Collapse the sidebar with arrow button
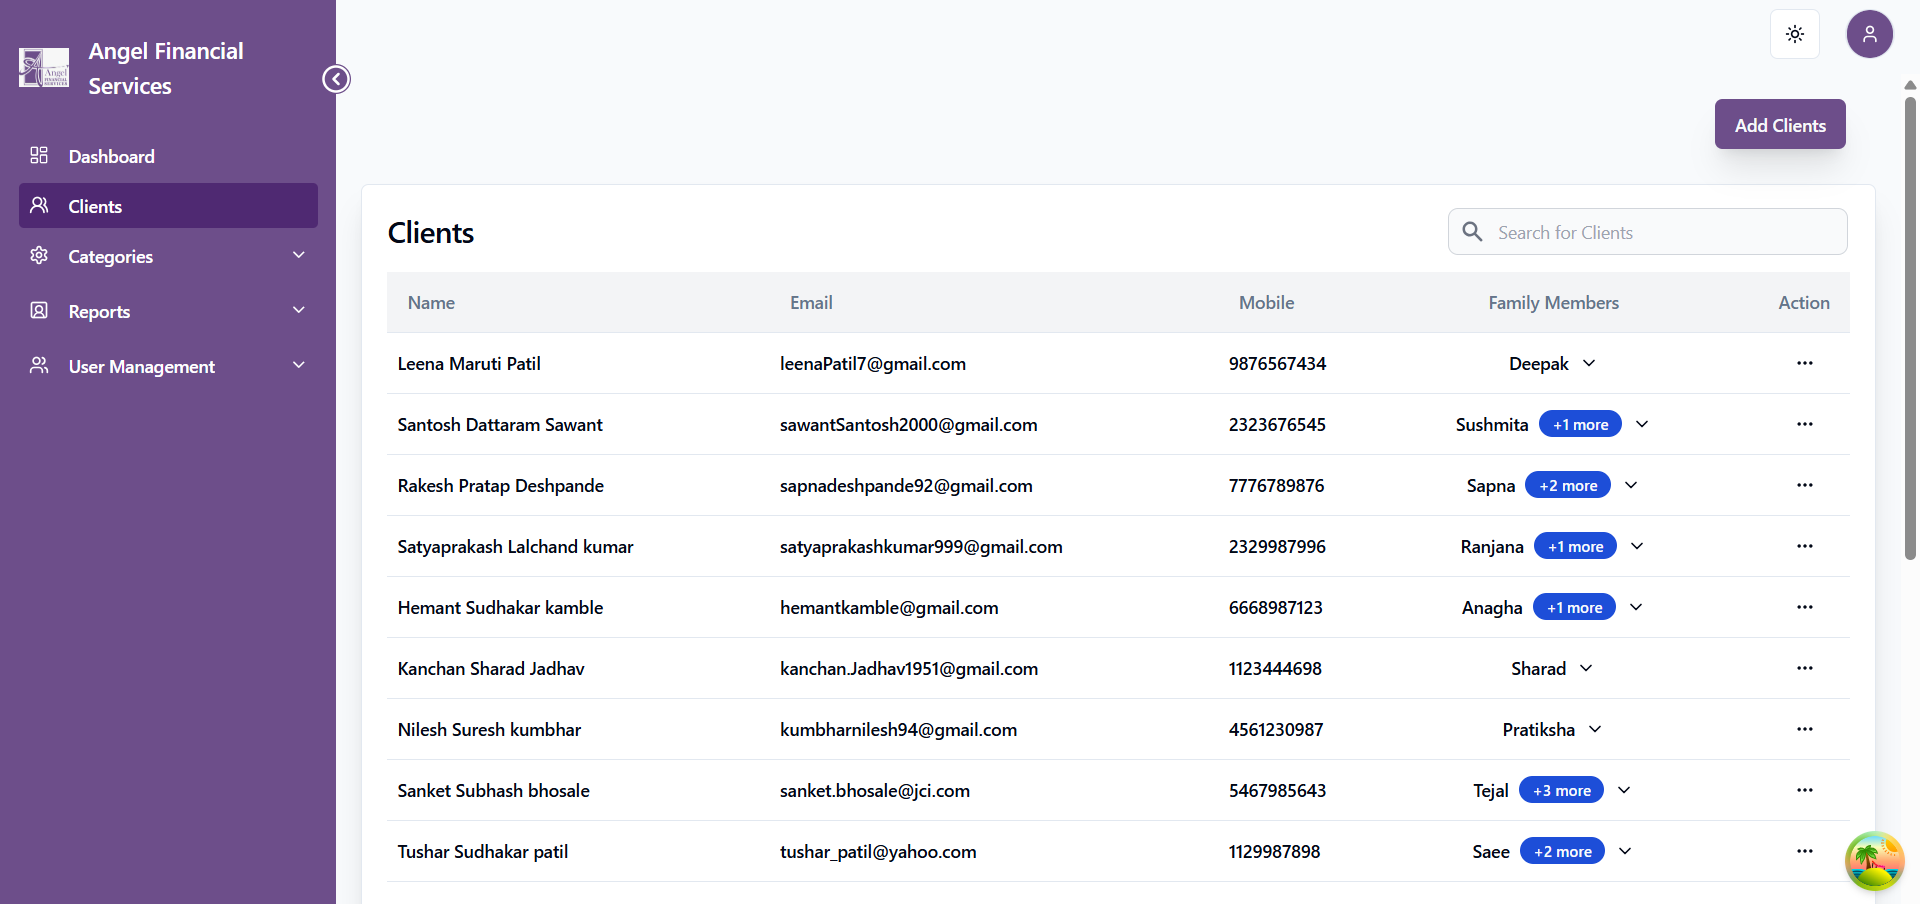 (336, 79)
